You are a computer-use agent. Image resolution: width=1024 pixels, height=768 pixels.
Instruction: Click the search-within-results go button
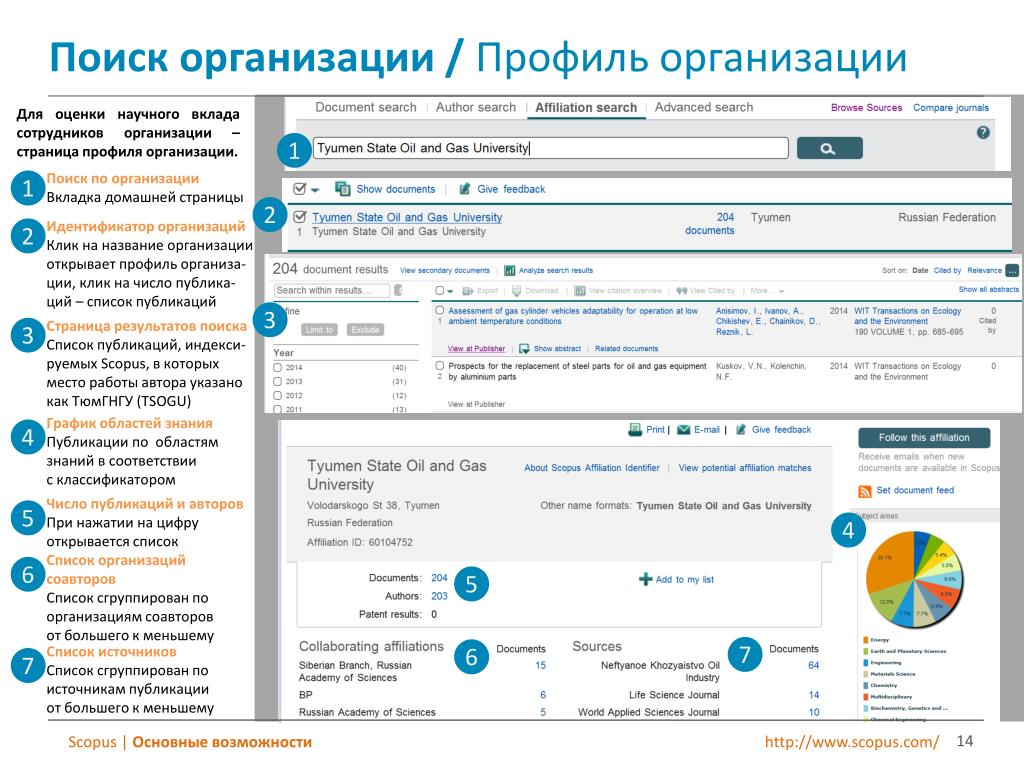click(398, 290)
